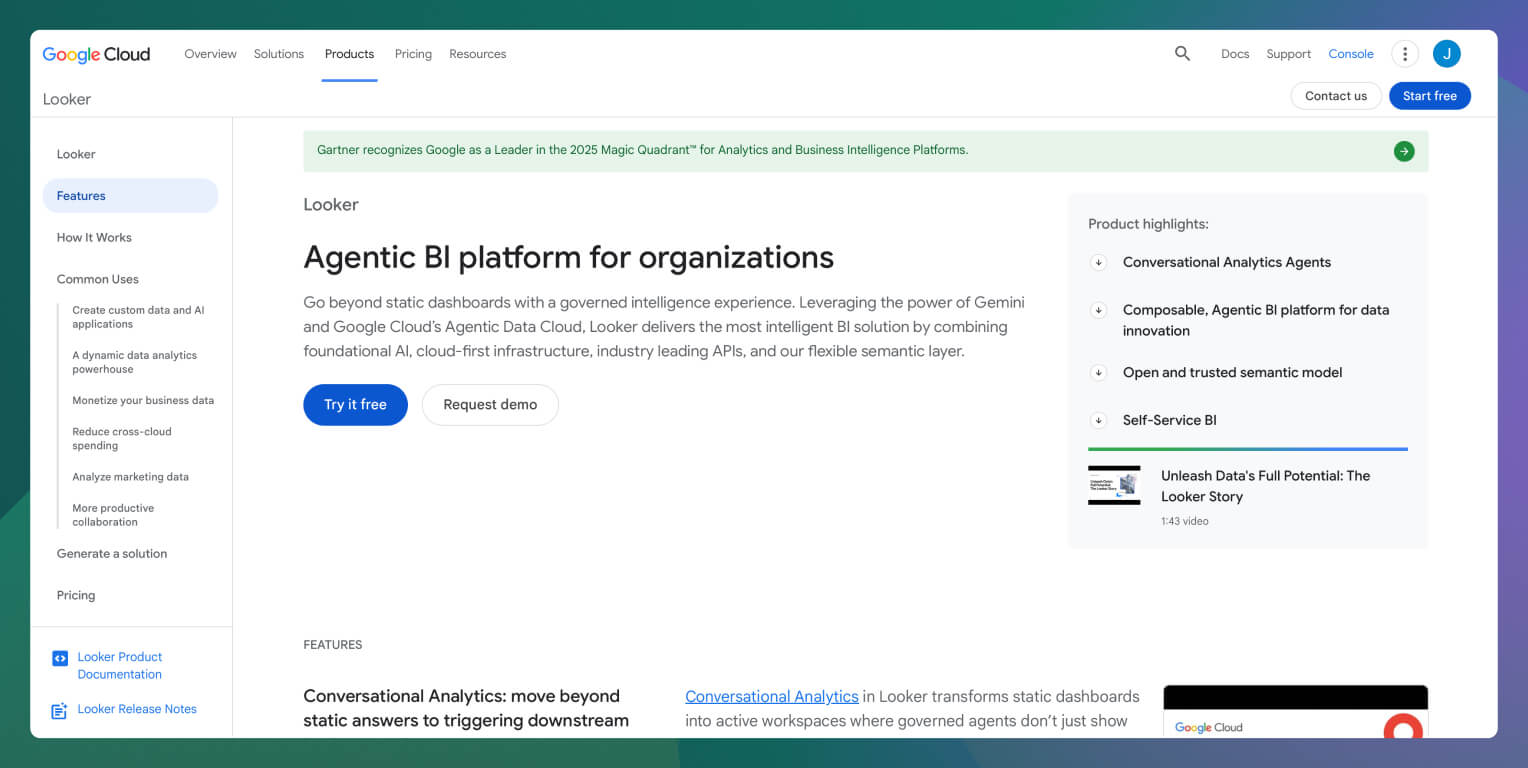Click the FEATURES section label

(333, 645)
